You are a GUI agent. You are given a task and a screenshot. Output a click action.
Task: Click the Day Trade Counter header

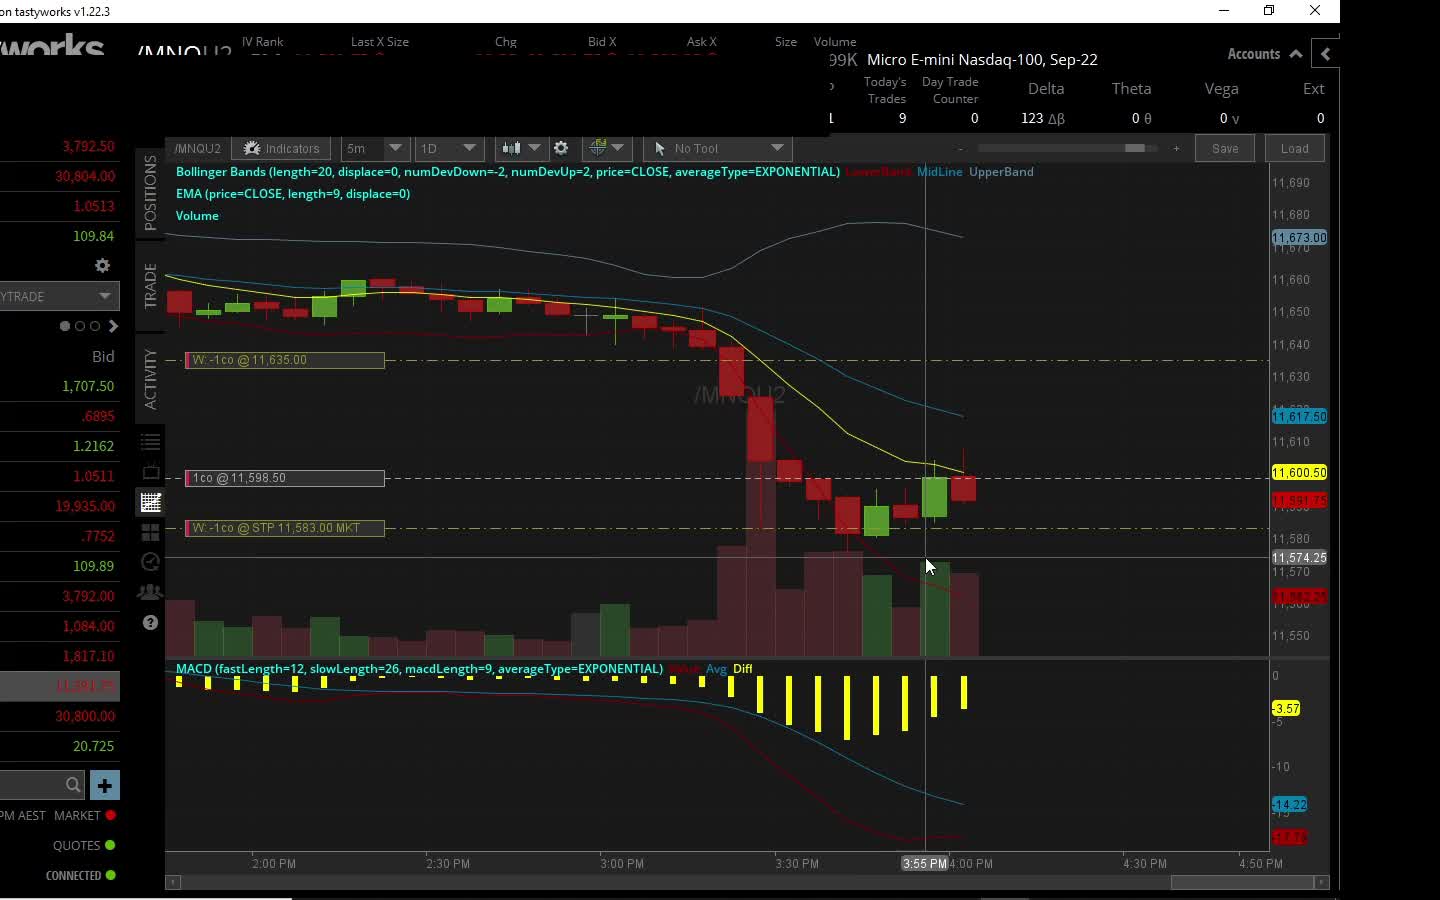(x=950, y=90)
